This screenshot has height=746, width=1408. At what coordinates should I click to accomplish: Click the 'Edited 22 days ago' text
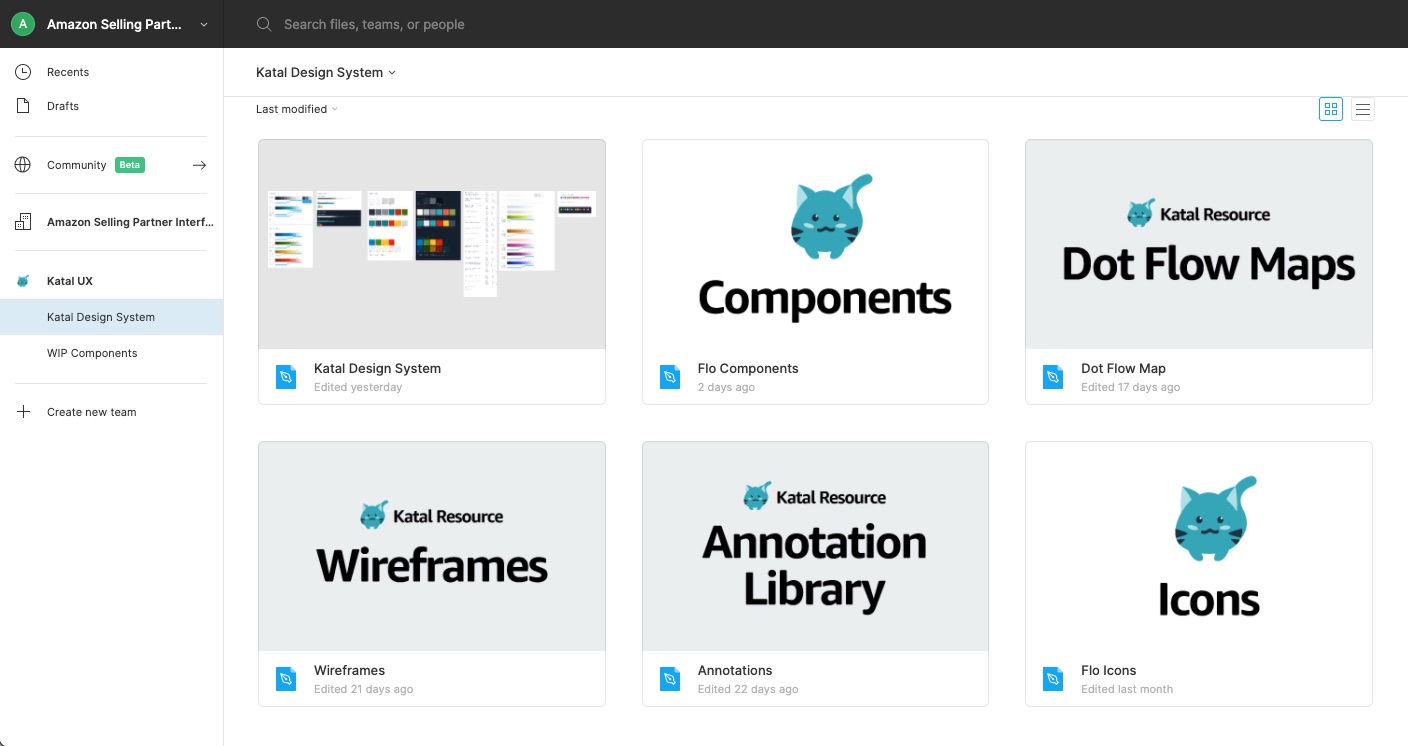point(748,689)
